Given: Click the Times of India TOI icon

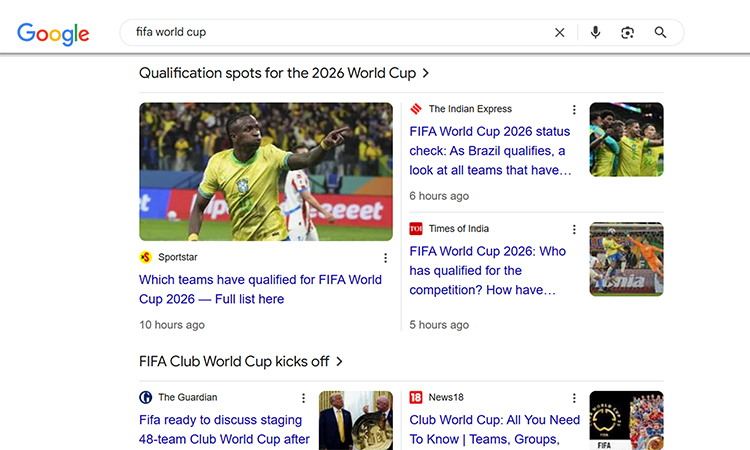Looking at the screenshot, I should (416, 229).
